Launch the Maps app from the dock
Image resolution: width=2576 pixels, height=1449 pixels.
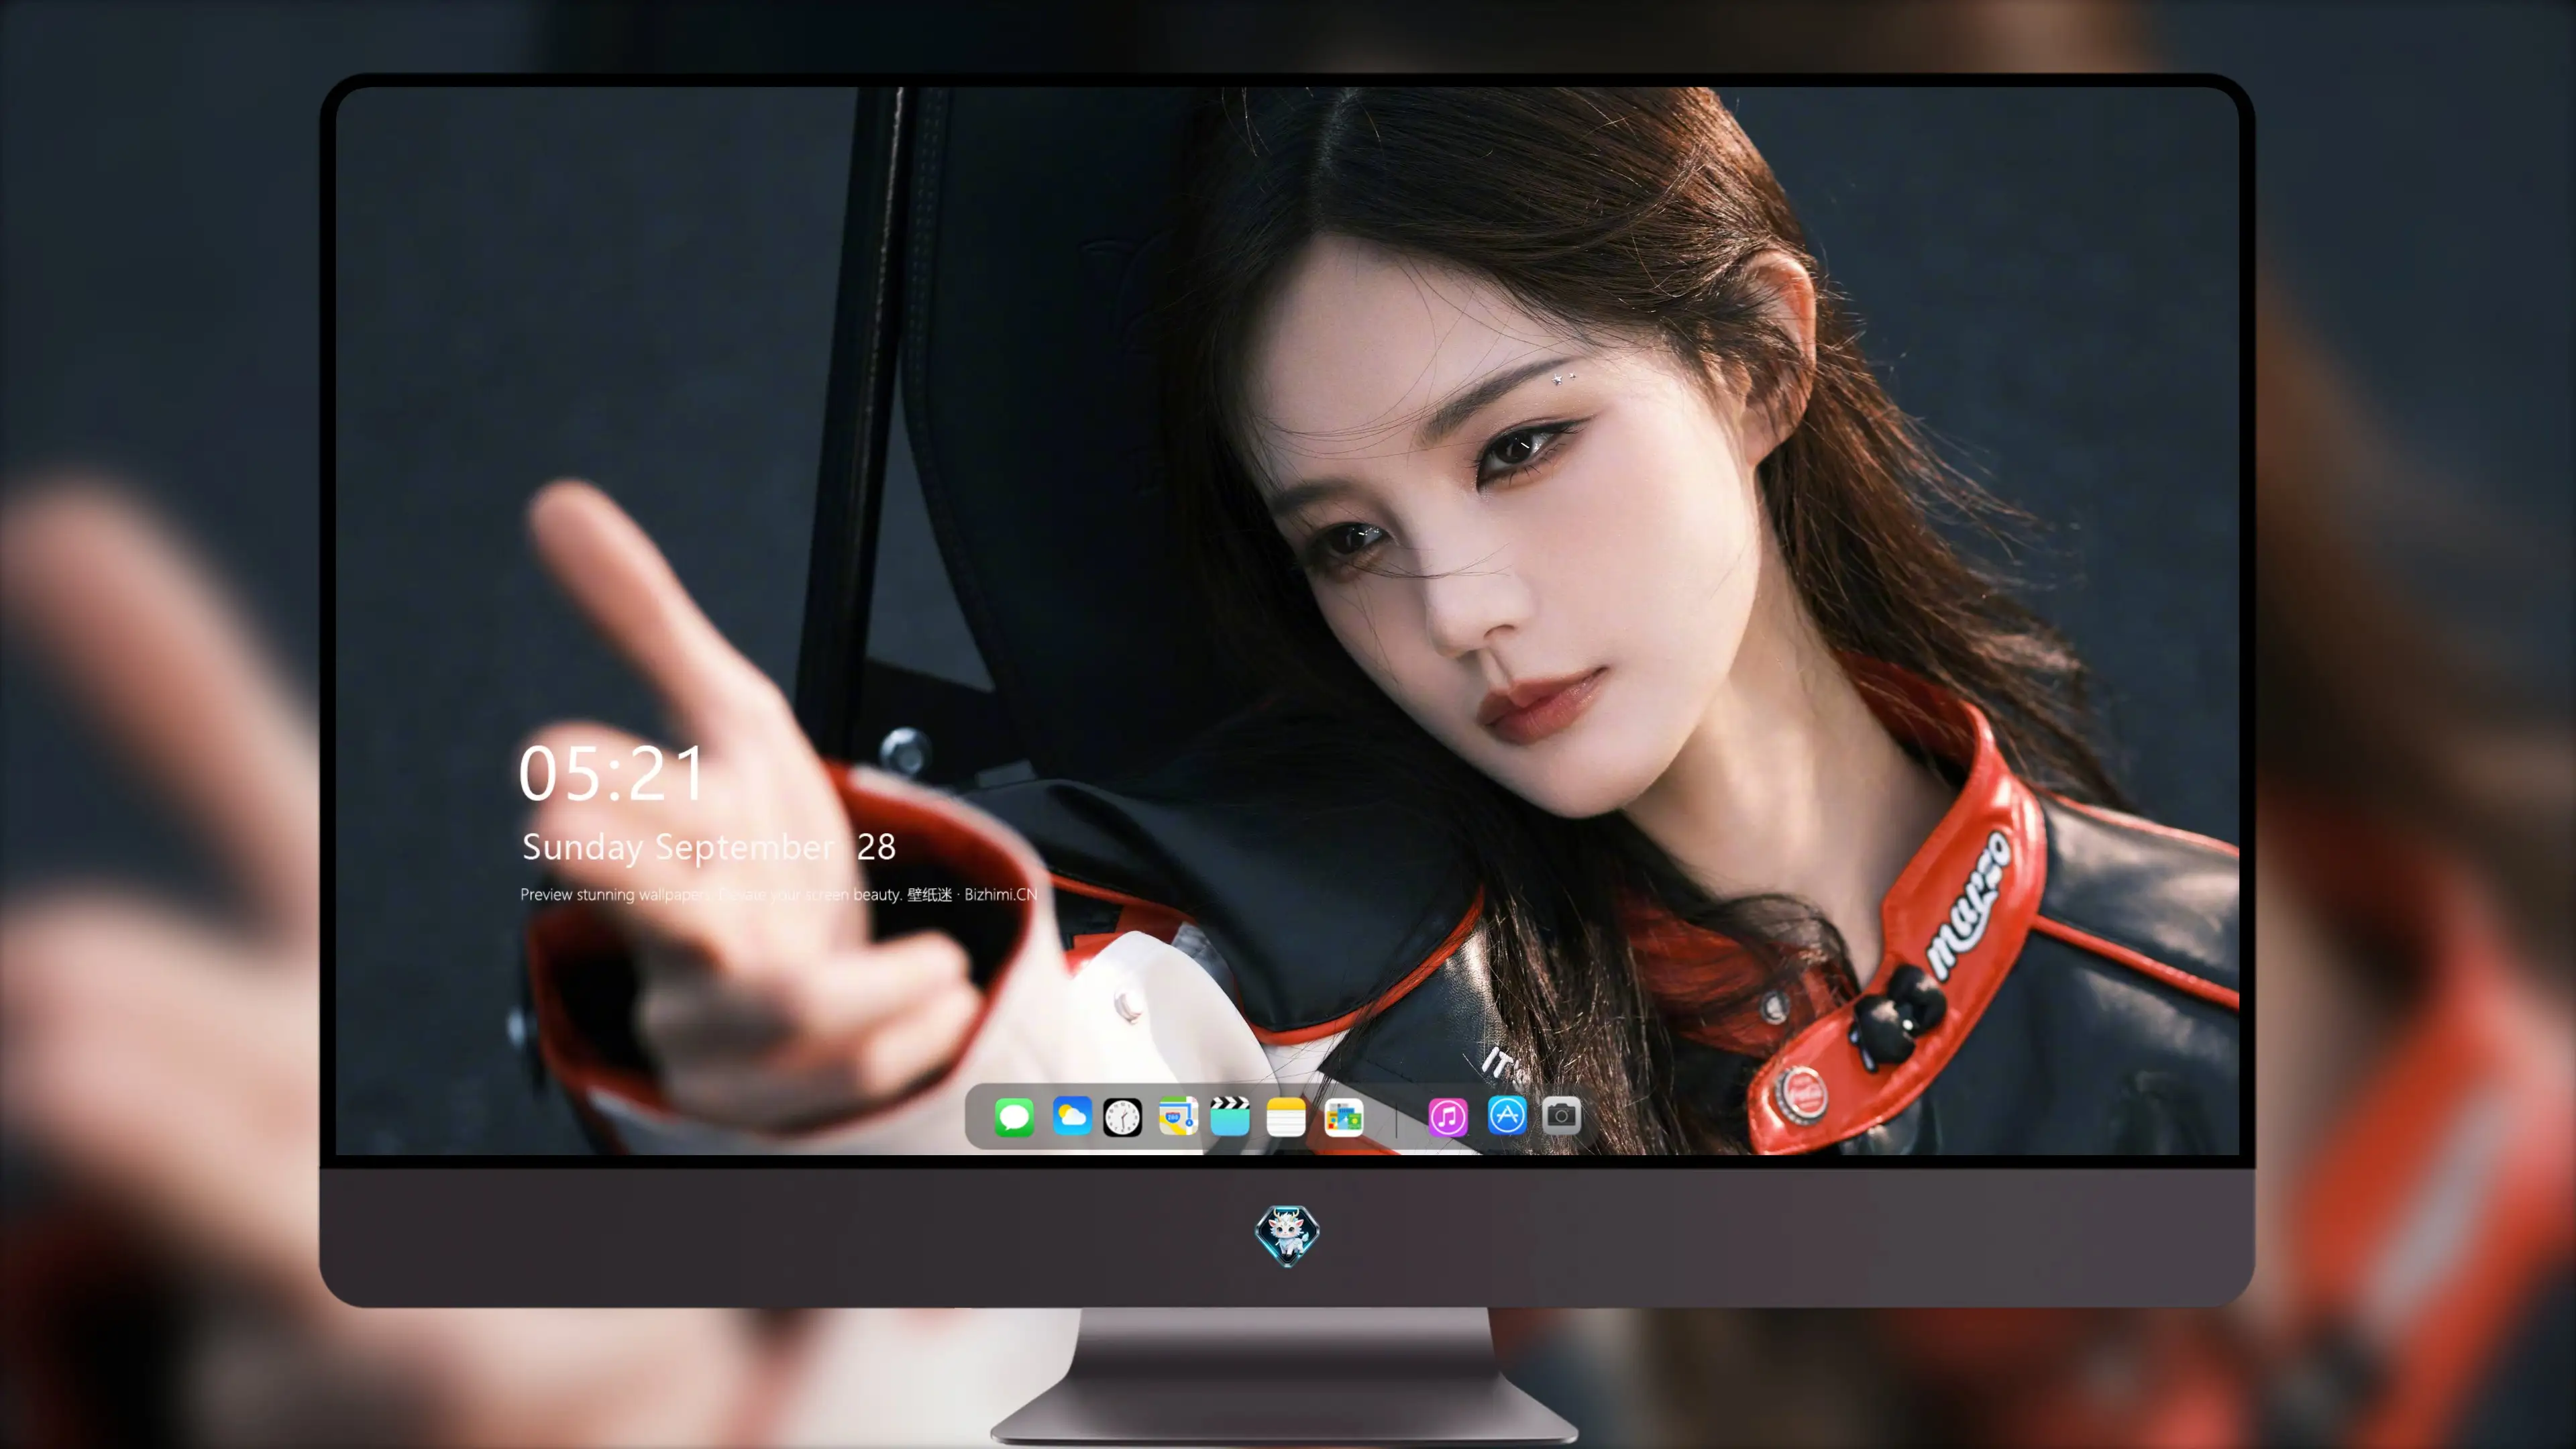1178,1116
